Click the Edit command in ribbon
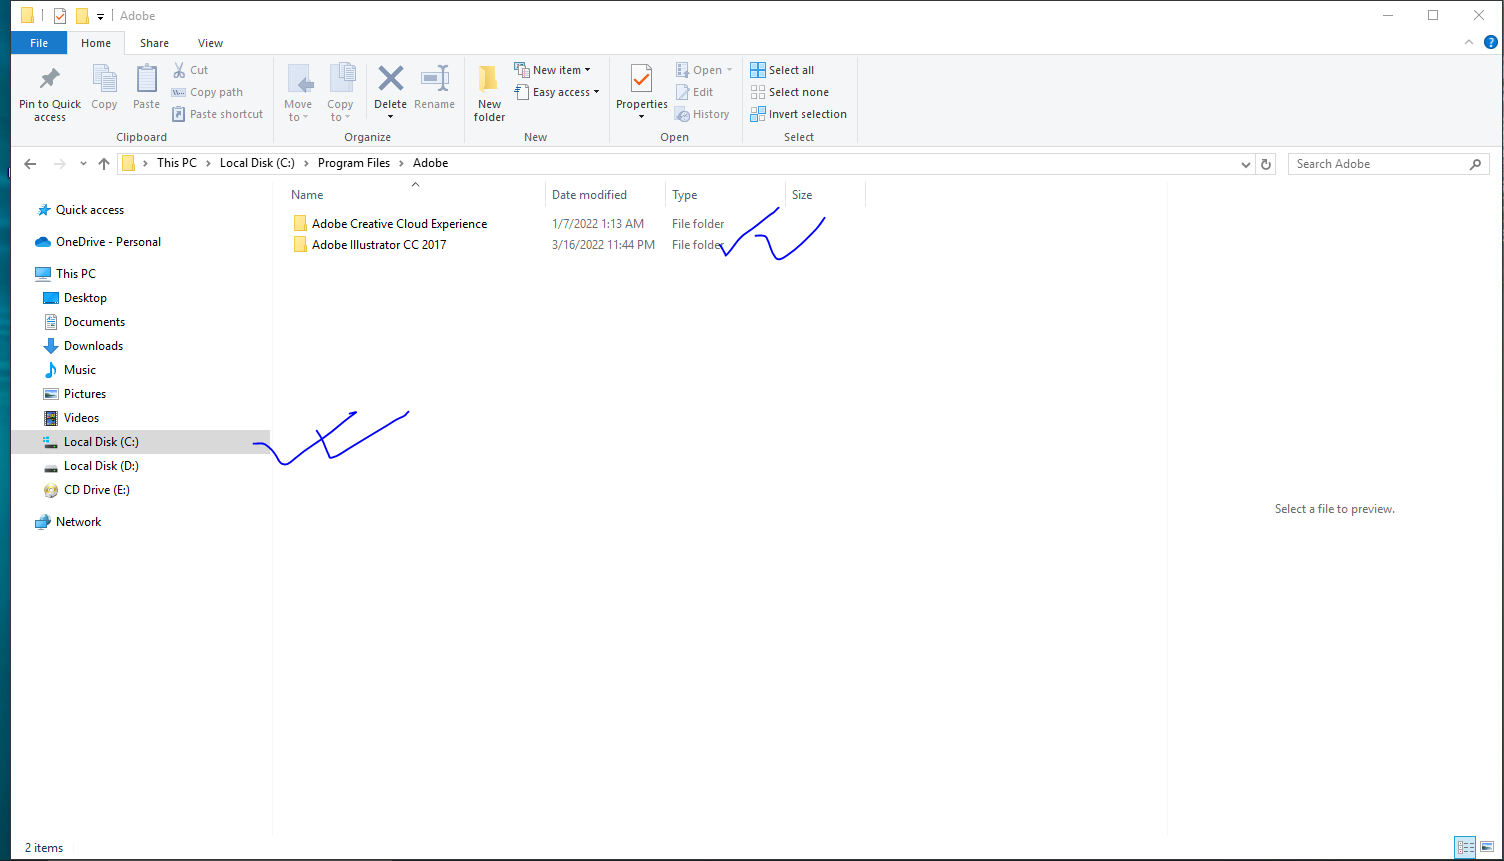Screen dimensions: 1504x861 694,92
